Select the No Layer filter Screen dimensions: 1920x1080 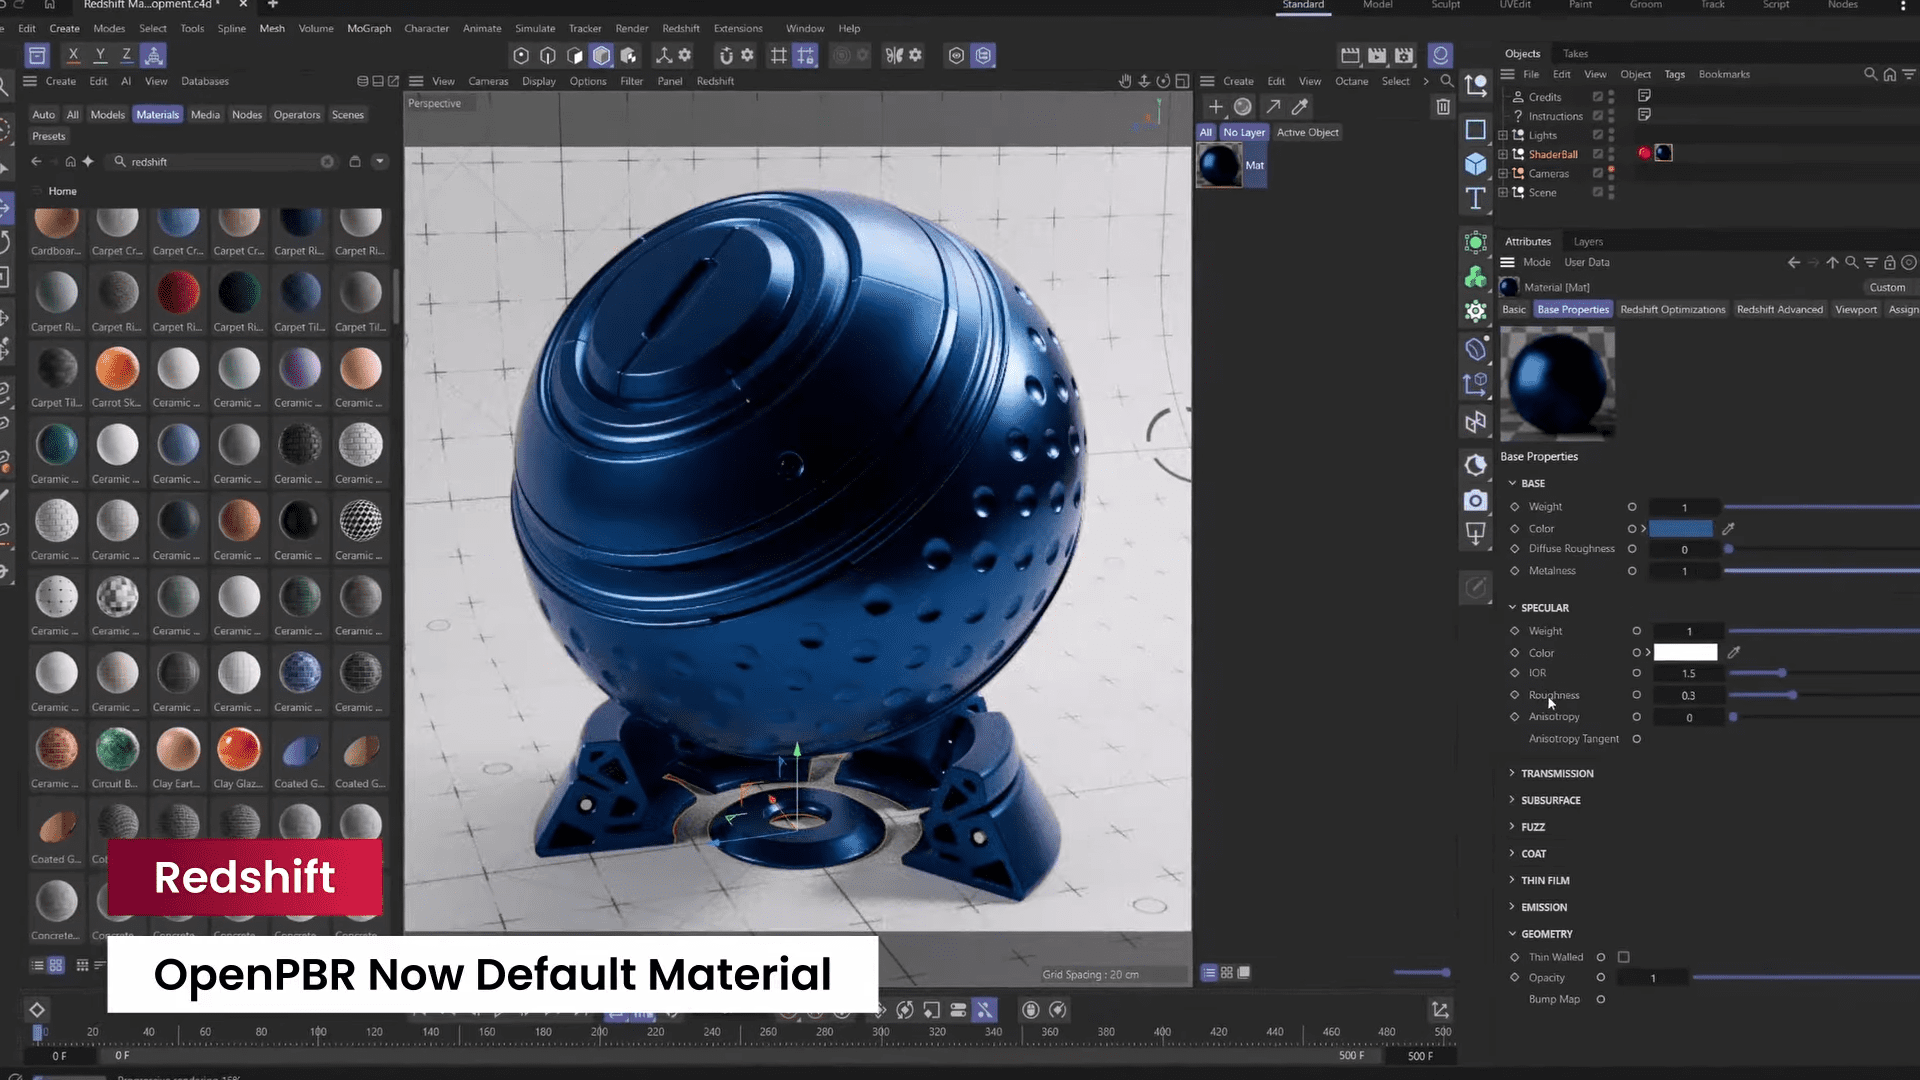(1244, 132)
